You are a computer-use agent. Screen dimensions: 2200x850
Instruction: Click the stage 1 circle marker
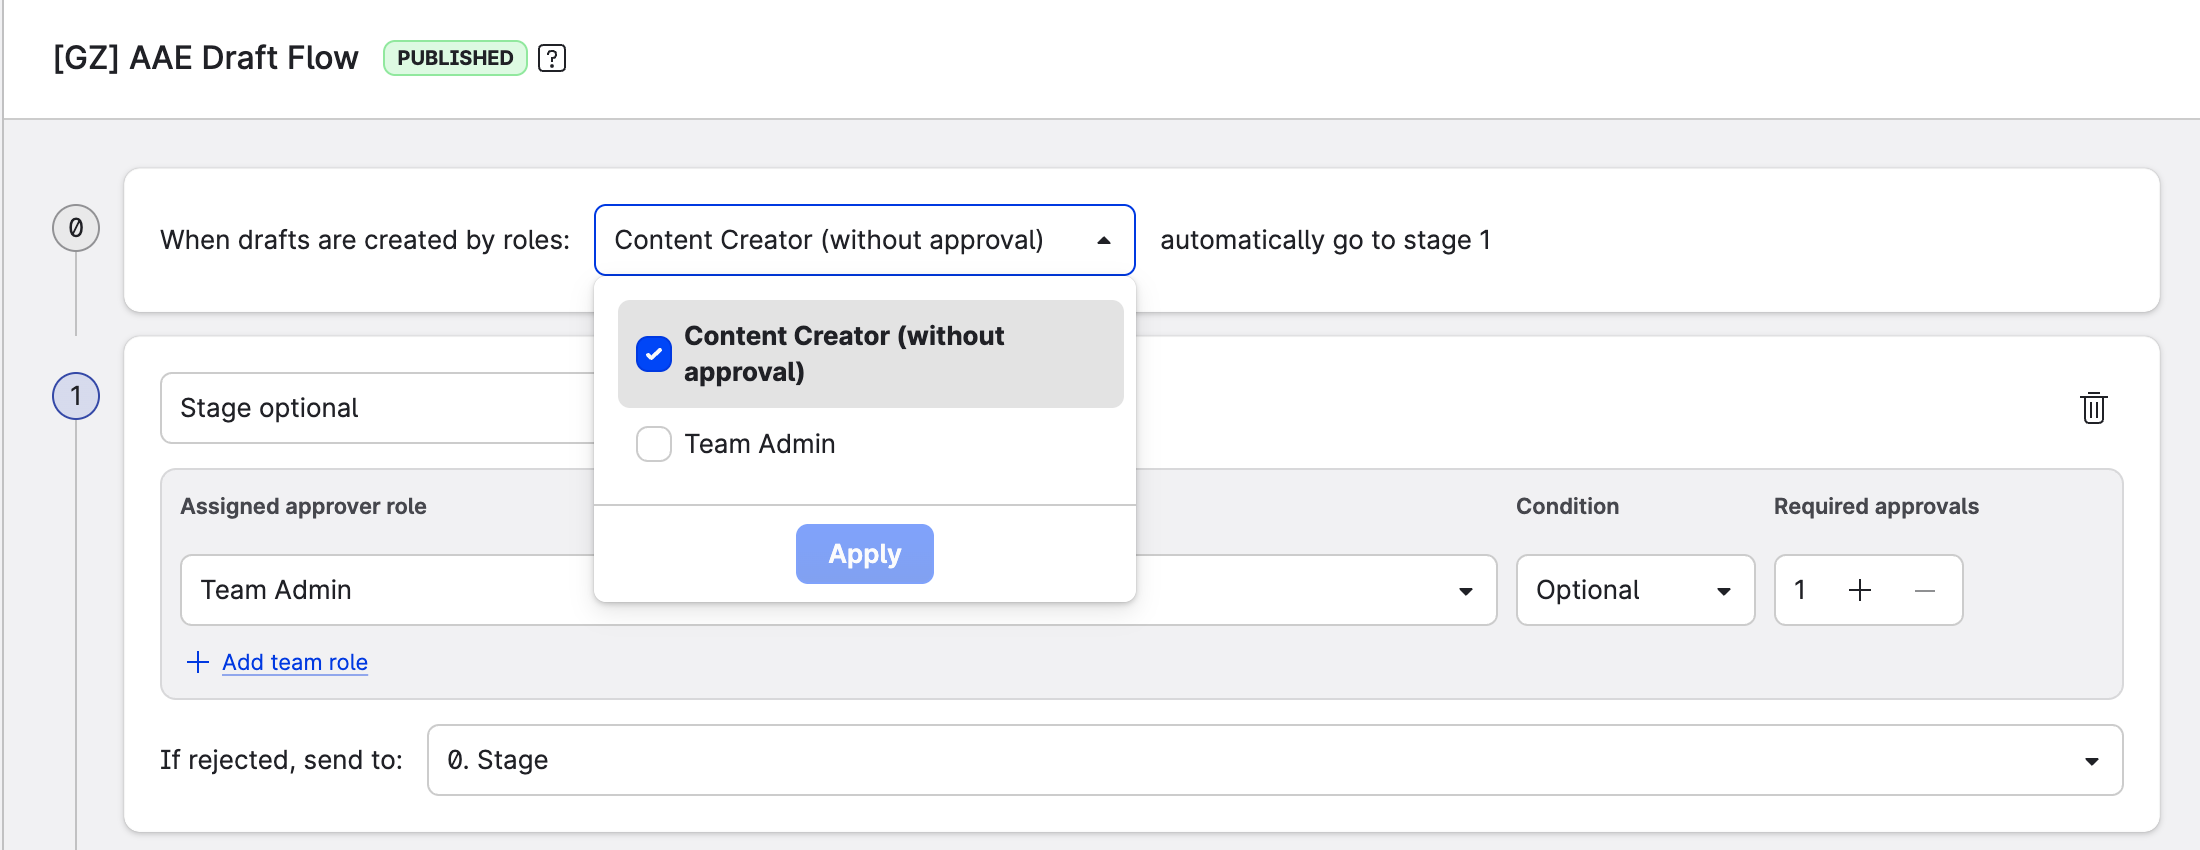[76, 396]
